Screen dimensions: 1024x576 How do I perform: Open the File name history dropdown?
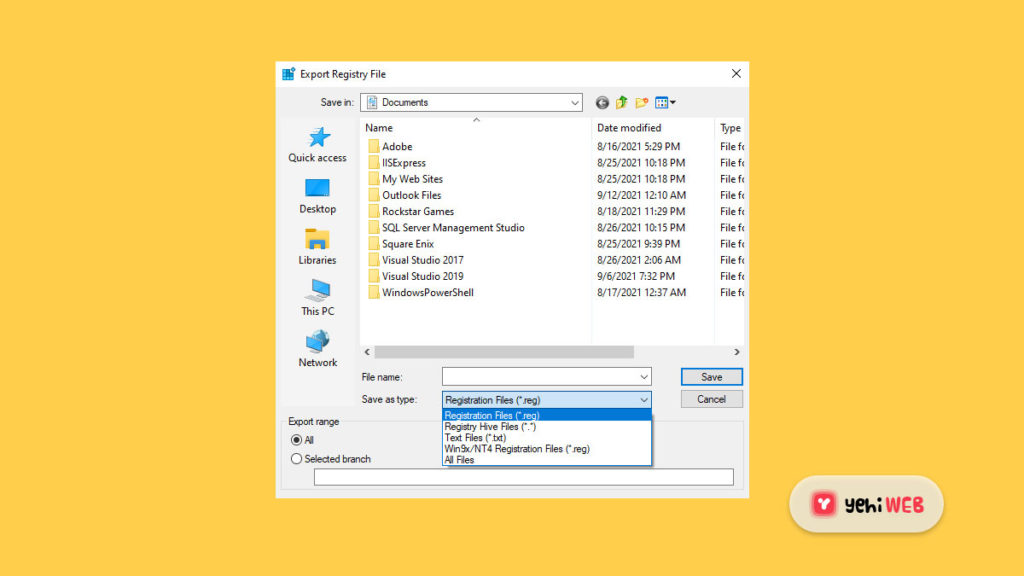tap(643, 377)
